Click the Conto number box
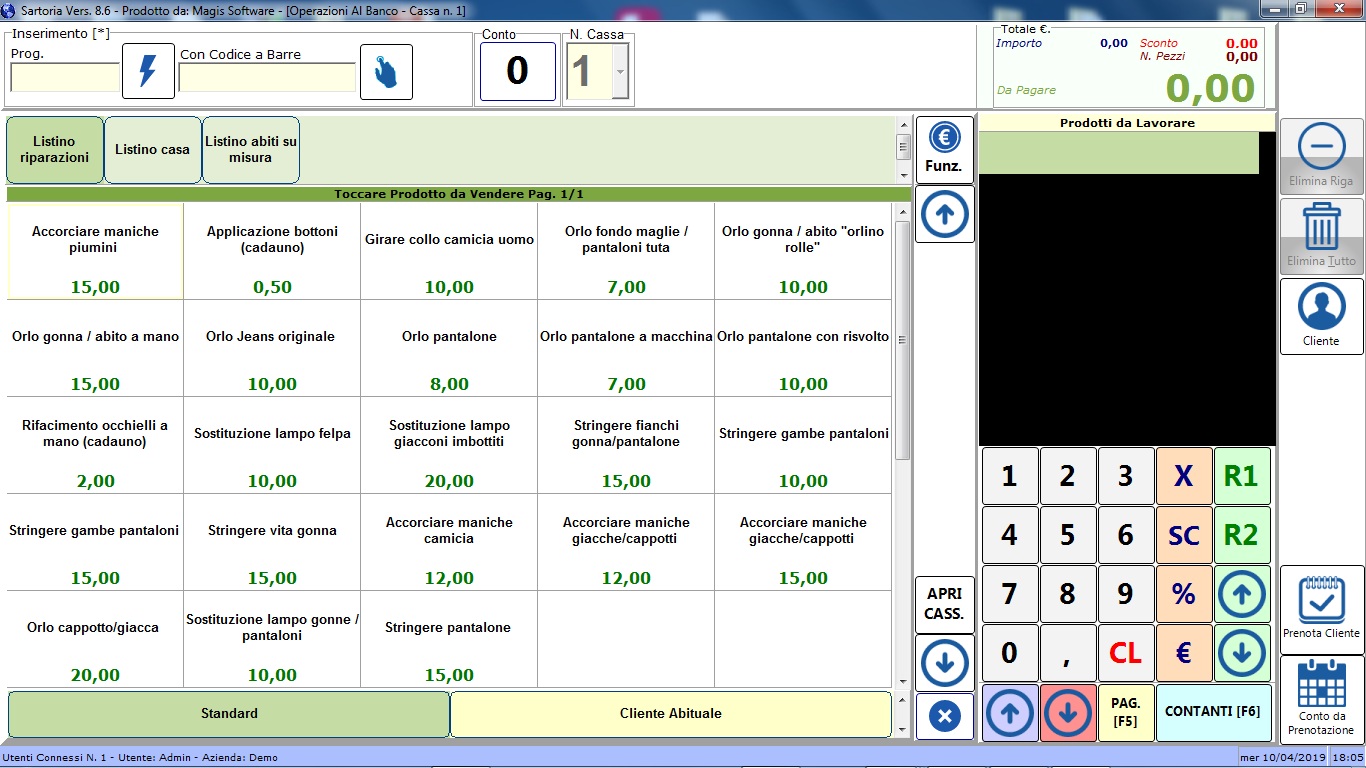This screenshot has height=768, width=1366. [x=518, y=71]
